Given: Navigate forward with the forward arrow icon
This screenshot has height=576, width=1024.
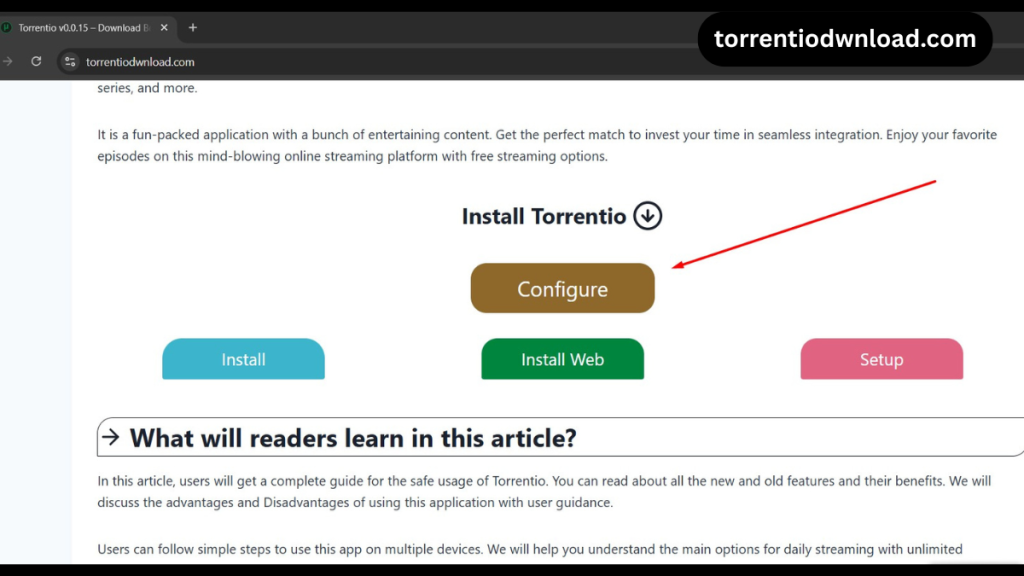Looking at the screenshot, I should click(9, 61).
